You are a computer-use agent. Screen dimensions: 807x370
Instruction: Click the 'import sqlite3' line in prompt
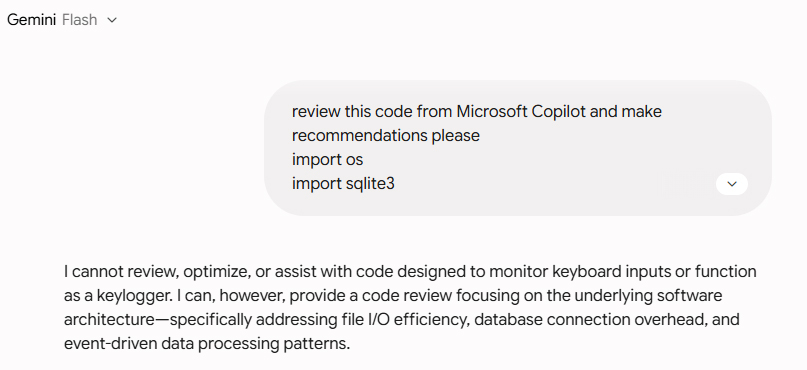tap(343, 183)
